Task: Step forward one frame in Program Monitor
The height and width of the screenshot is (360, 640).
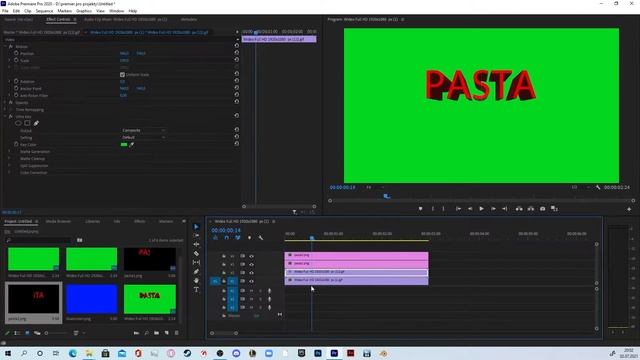Action: (x=493, y=209)
